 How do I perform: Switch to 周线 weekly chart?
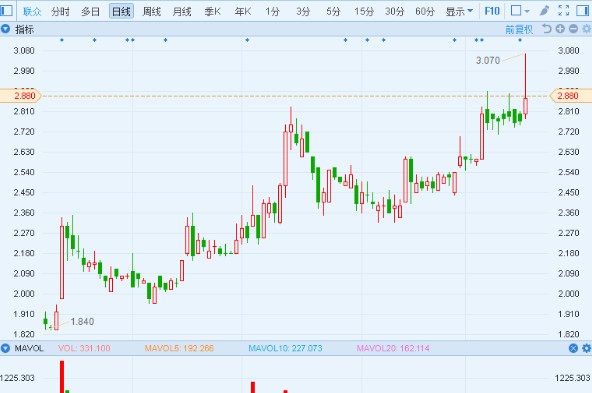(x=151, y=11)
